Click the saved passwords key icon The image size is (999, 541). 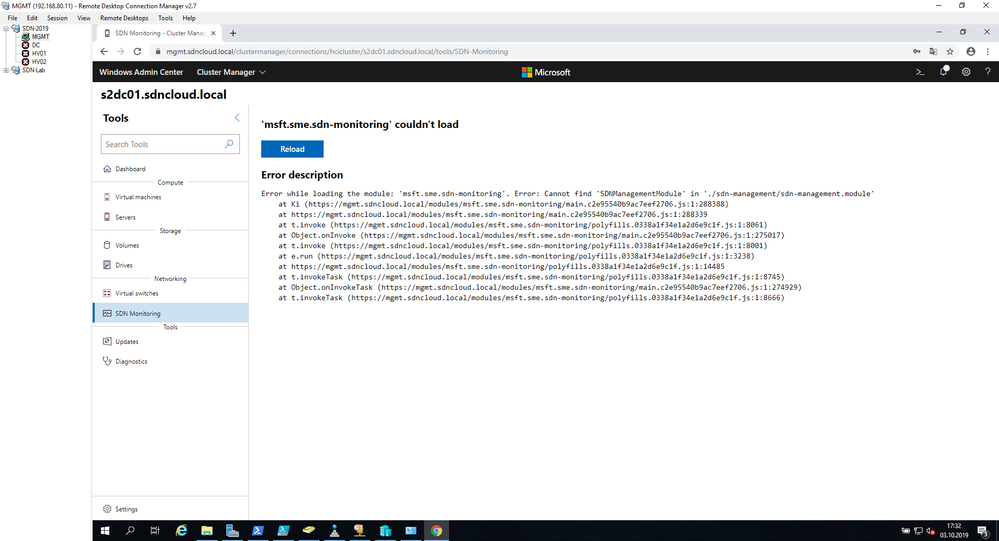(916, 52)
